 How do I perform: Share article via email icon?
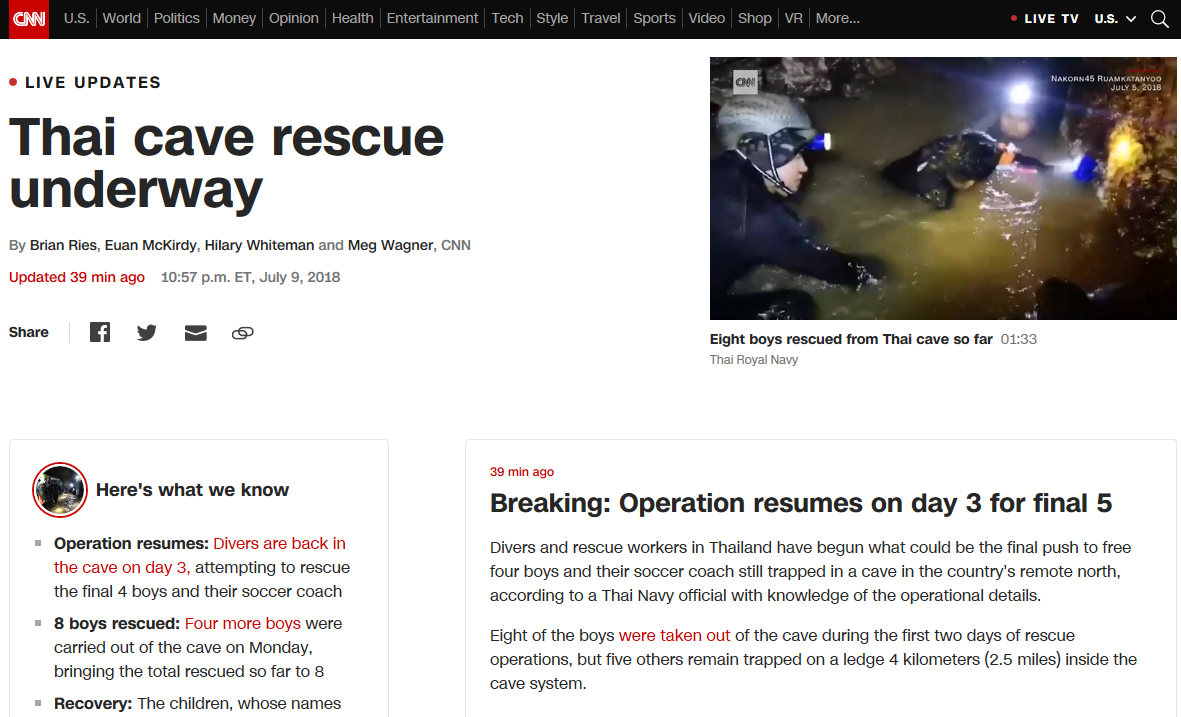click(196, 332)
